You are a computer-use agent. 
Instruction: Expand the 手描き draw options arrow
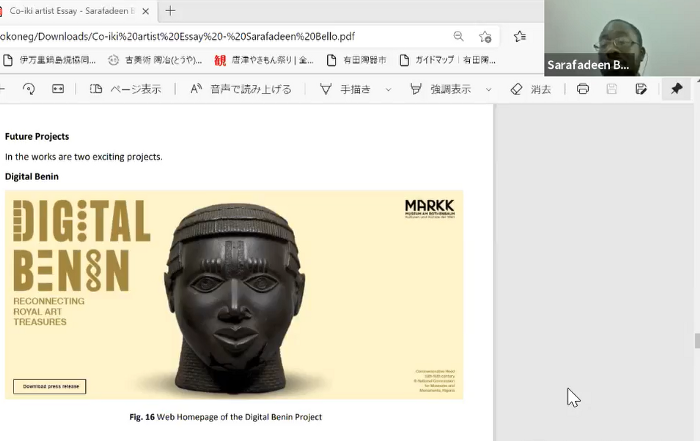point(388,90)
